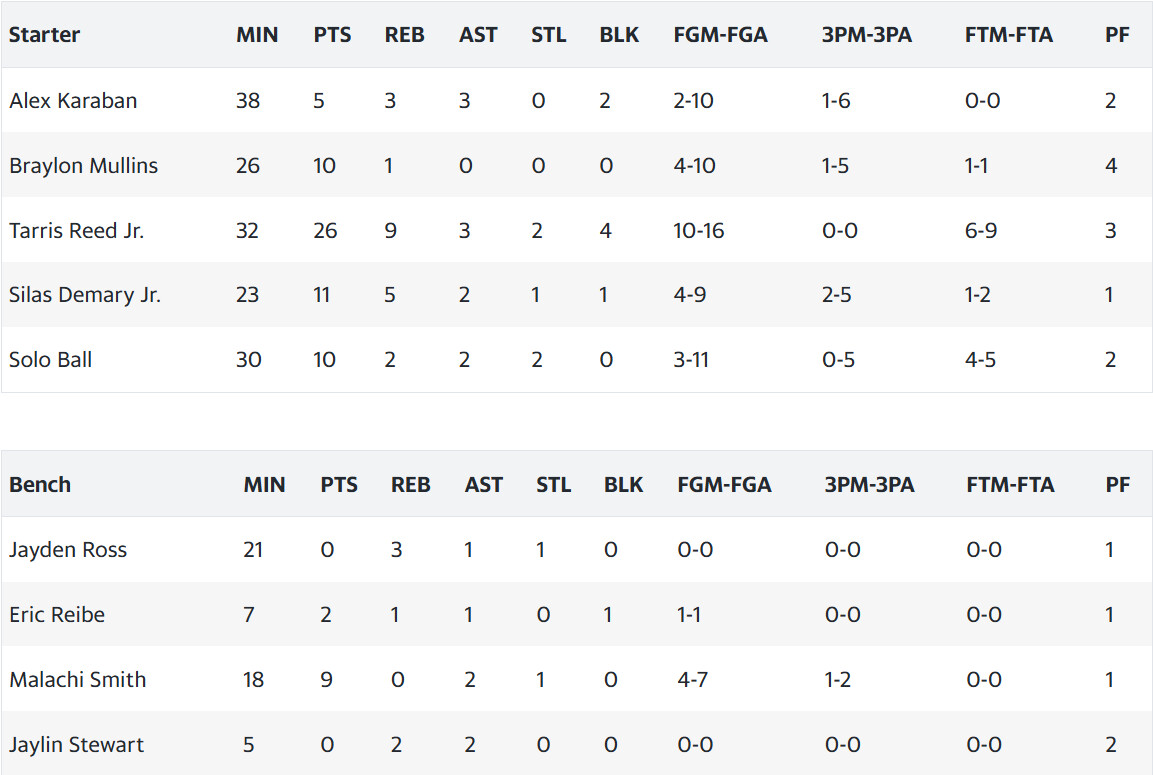Image resolution: width=1153 pixels, height=775 pixels.
Task: Select the bench FTM-FTA column header
Action: click(x=1010, y=485)
